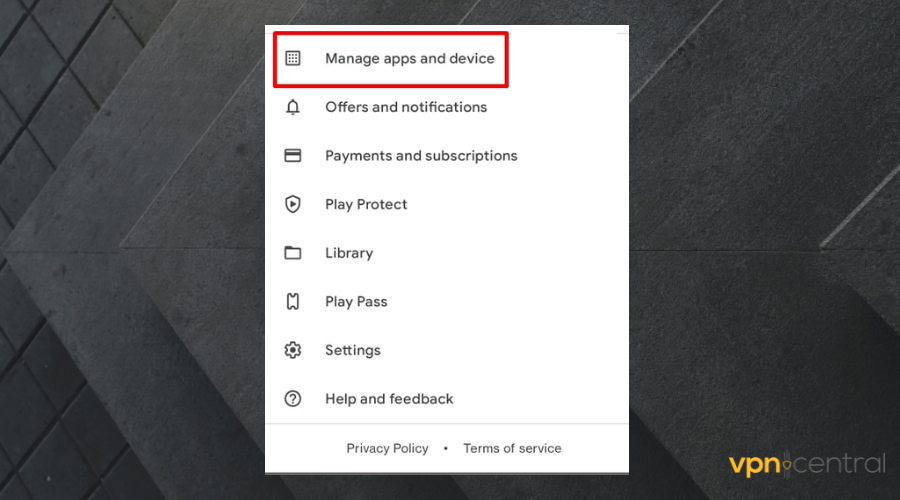Choose the Library text label
The image size is (900, 500).
[x=348, y=253]
